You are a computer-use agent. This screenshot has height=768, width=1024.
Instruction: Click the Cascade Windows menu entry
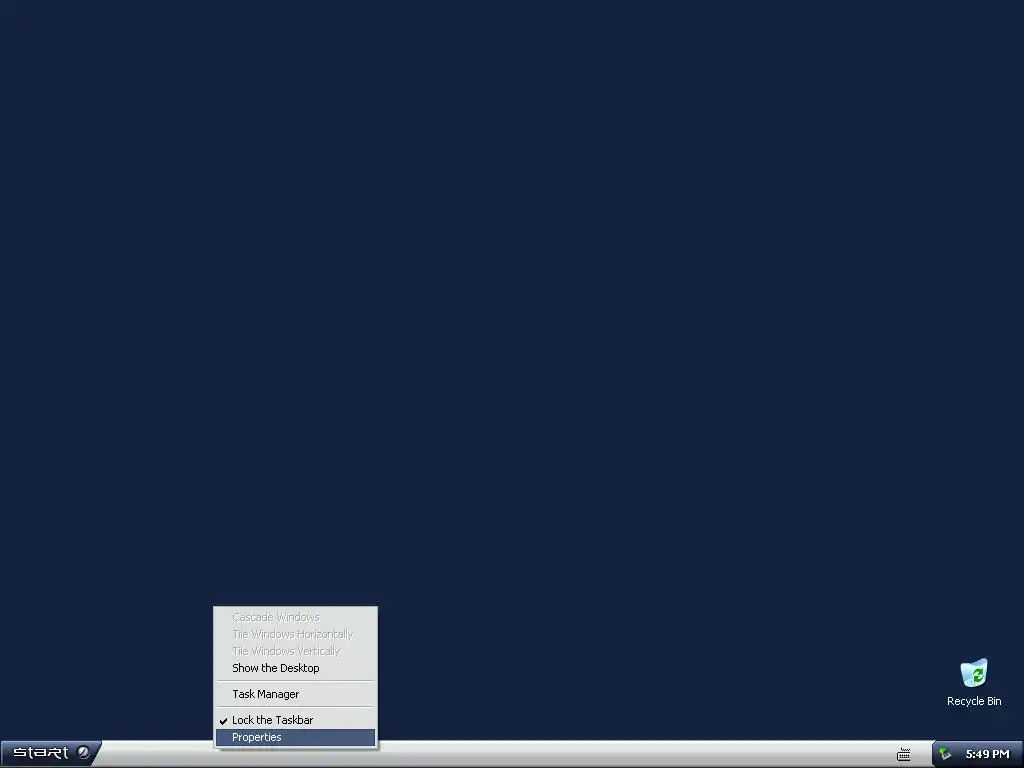[x=295, y=617]
